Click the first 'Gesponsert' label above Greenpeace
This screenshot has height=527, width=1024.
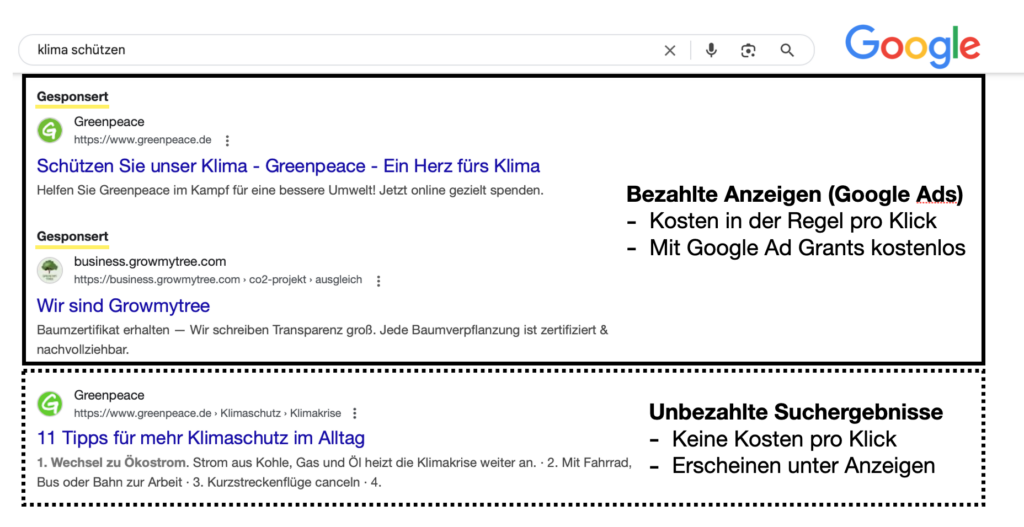point(72,97)
